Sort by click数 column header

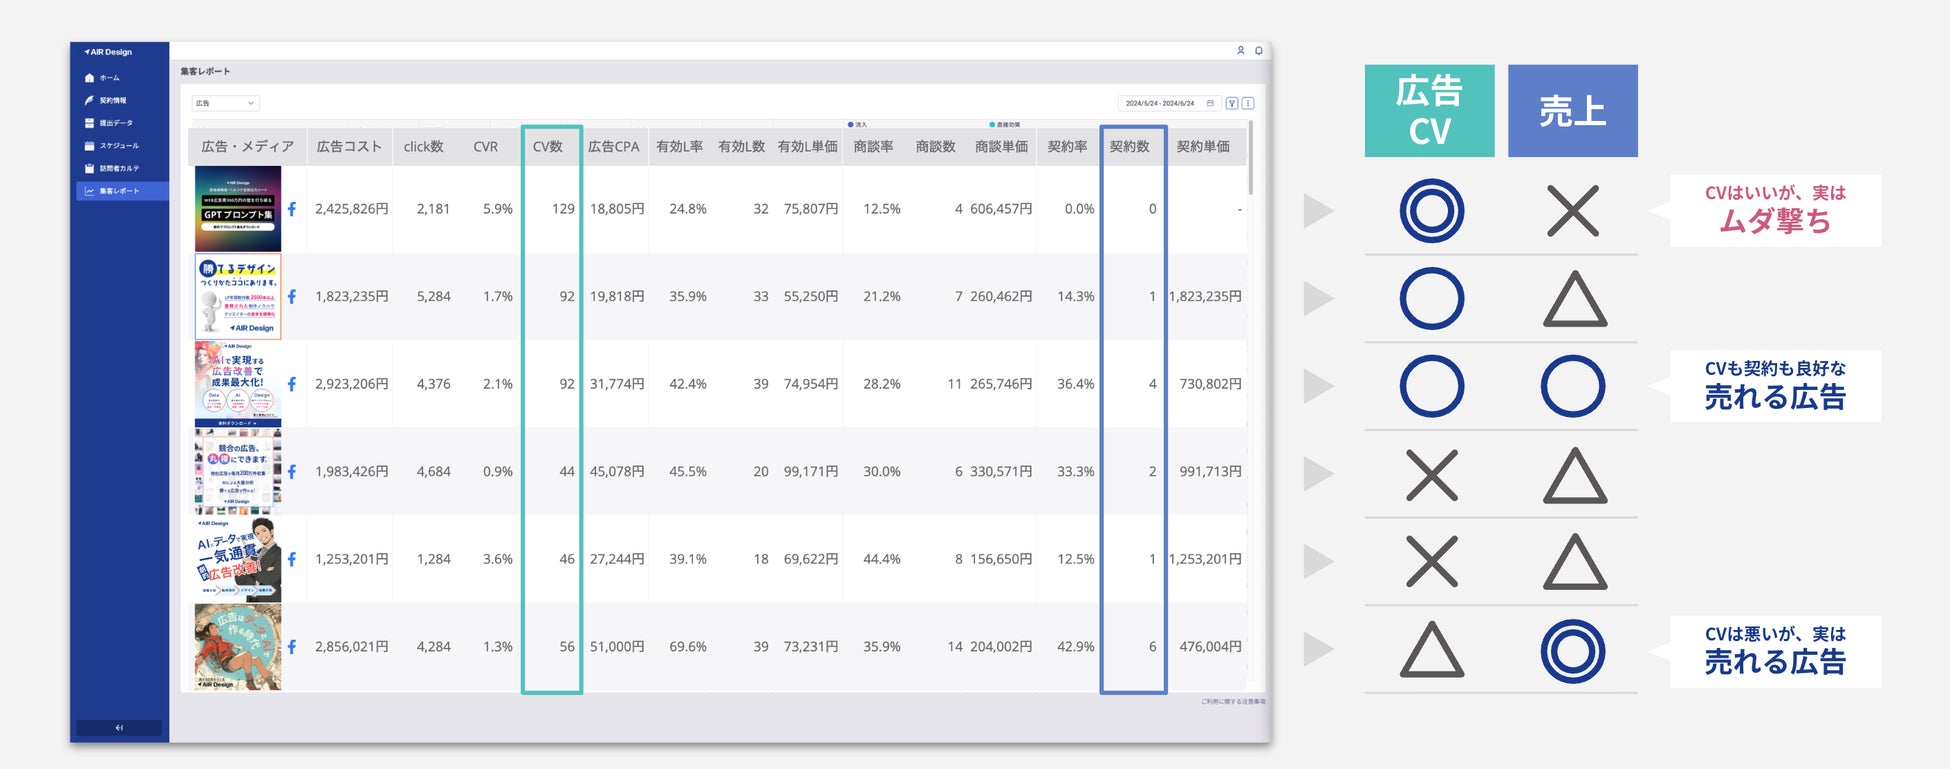423,147
